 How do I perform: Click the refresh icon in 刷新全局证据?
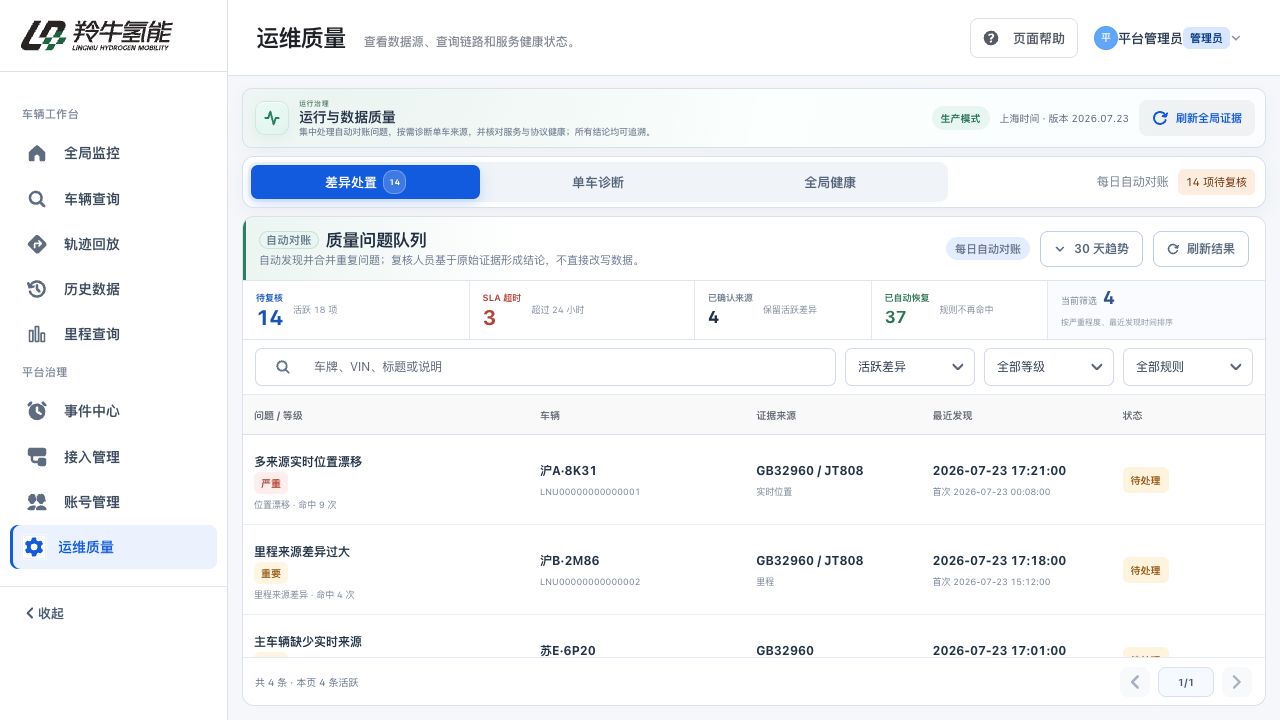pos(1160,118)
